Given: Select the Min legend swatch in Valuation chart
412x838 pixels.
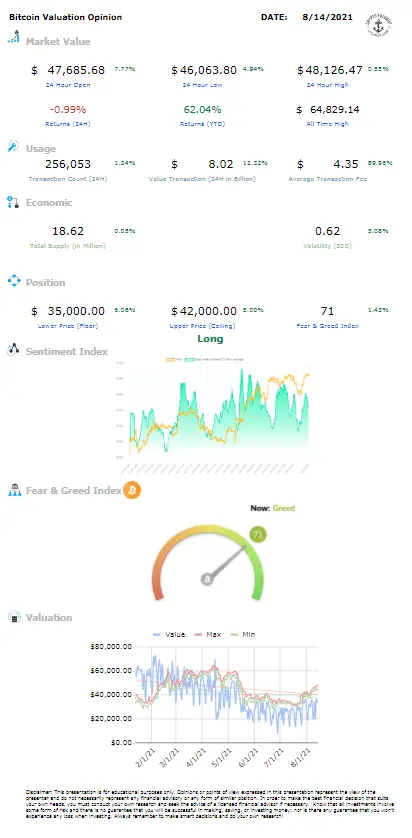Looking at the screenshot, I should click(235, 634).
